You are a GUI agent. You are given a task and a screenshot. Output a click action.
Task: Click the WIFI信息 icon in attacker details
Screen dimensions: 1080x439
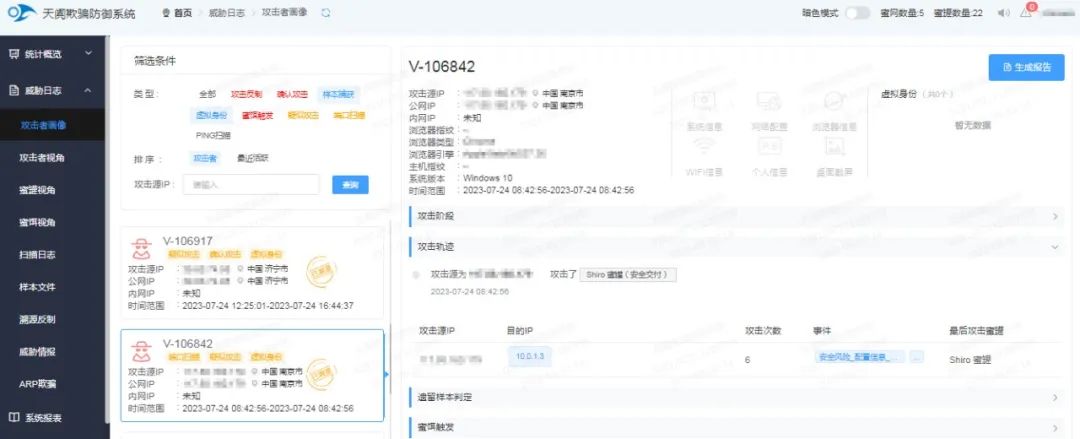[x=703, y=148]
